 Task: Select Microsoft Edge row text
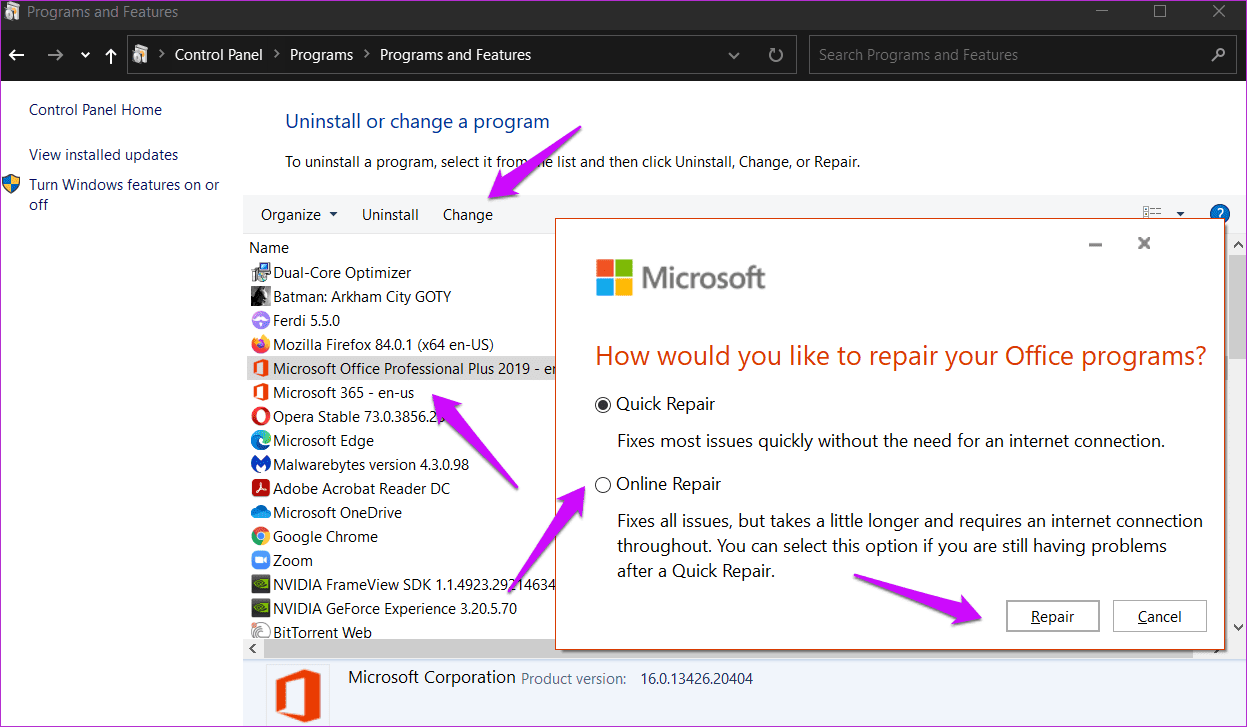(323, 440)
